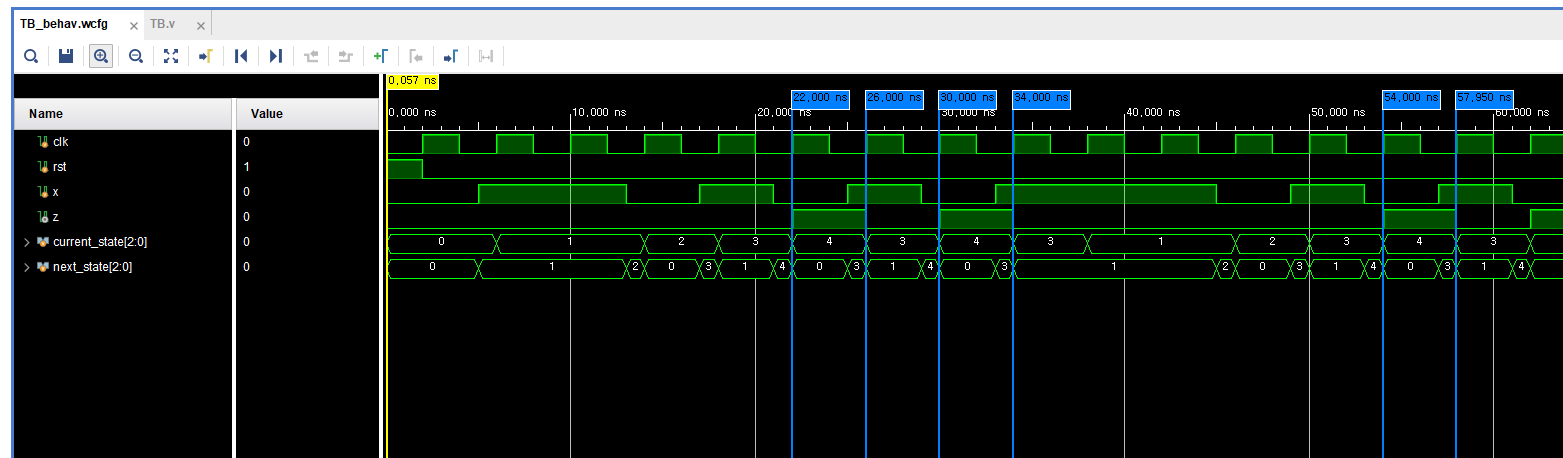Switch to the TB_behav.wcfg tab

[x=64, y=24]
